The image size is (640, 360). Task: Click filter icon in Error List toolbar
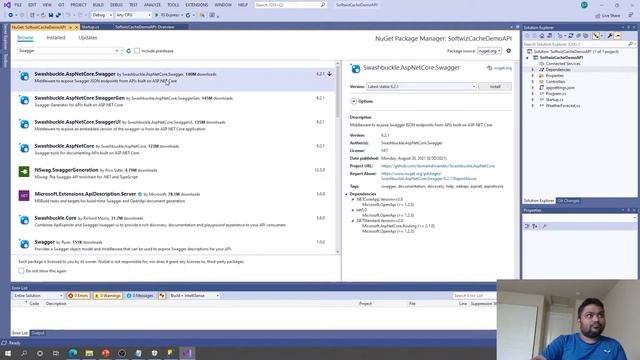pos(162,296)
